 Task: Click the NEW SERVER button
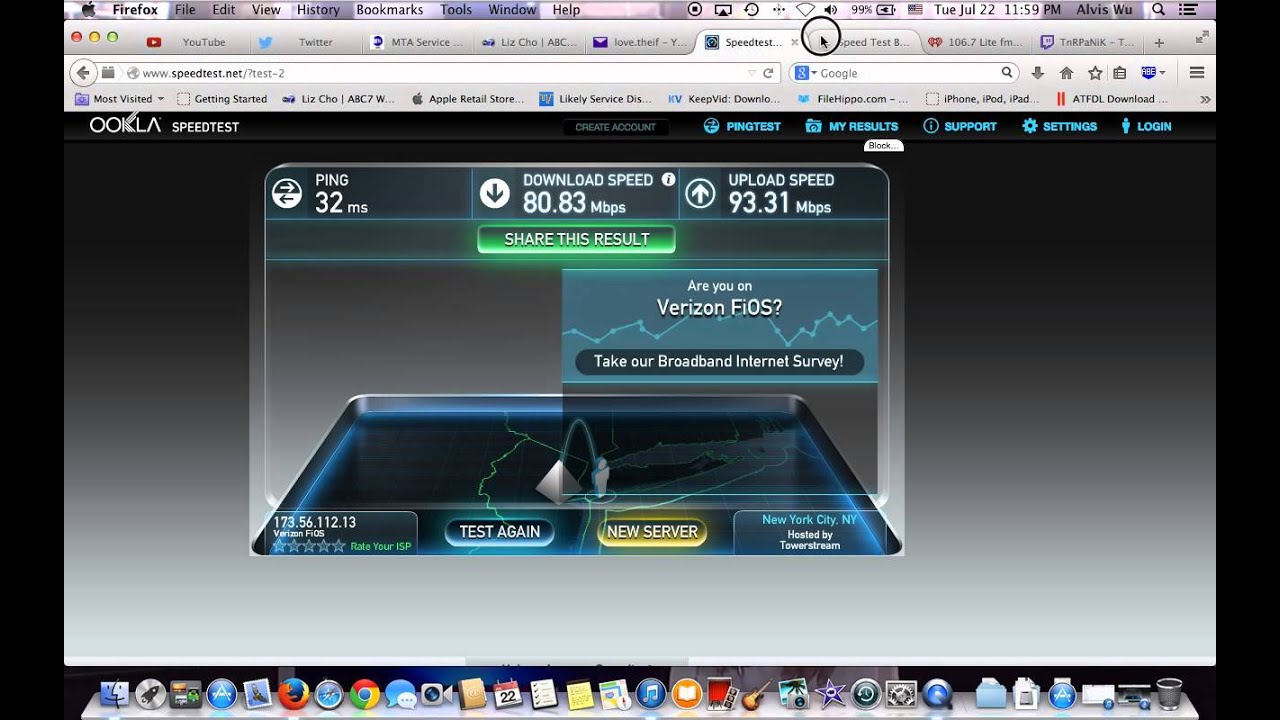pyautogui.click(x=652, y=532)
